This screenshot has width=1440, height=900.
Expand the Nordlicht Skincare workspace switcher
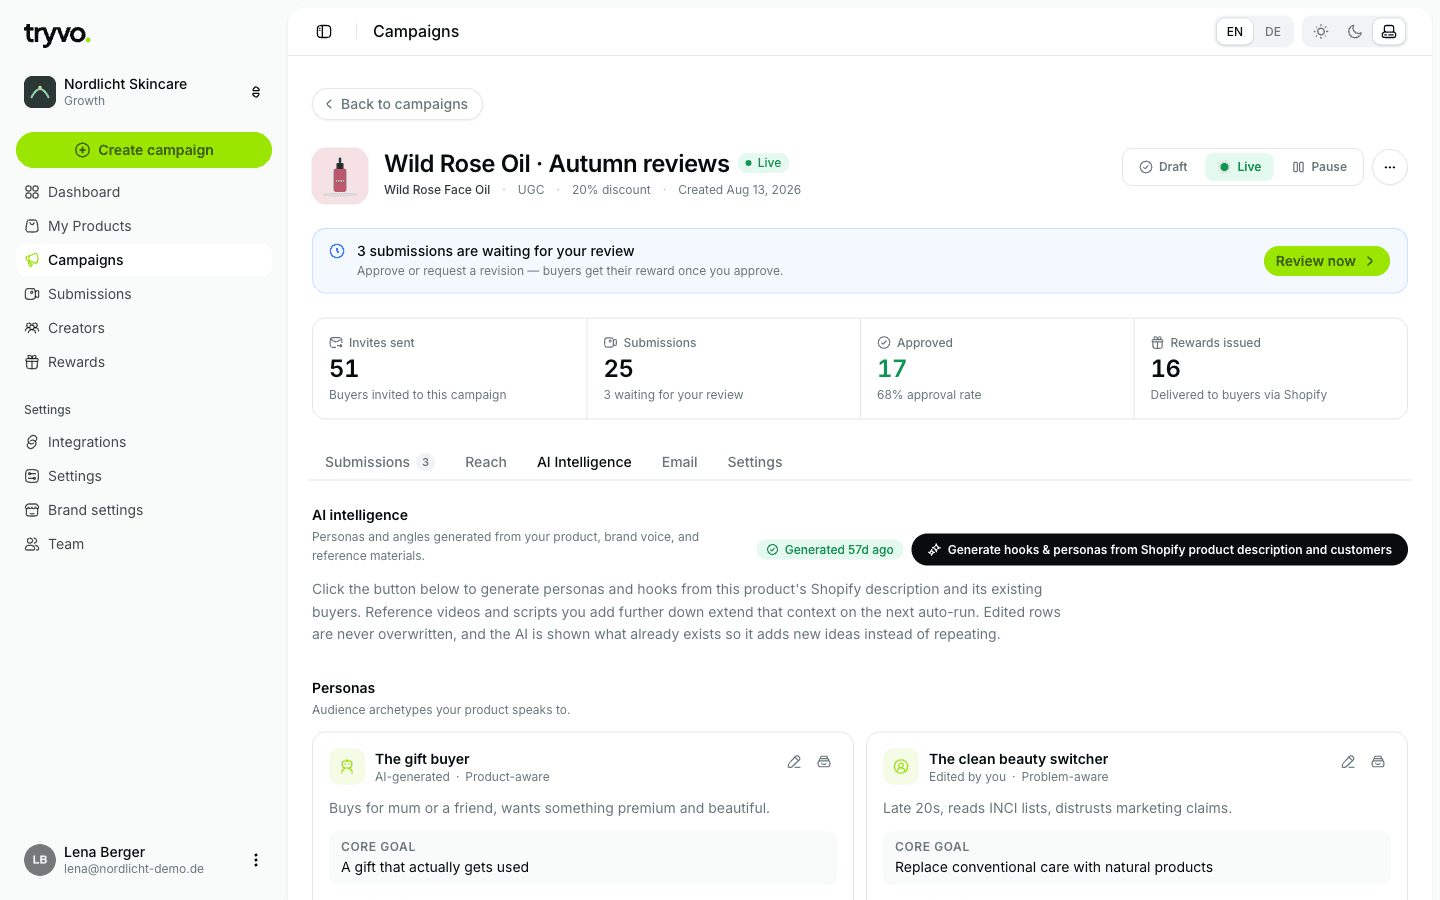click(x=144, y=92)
